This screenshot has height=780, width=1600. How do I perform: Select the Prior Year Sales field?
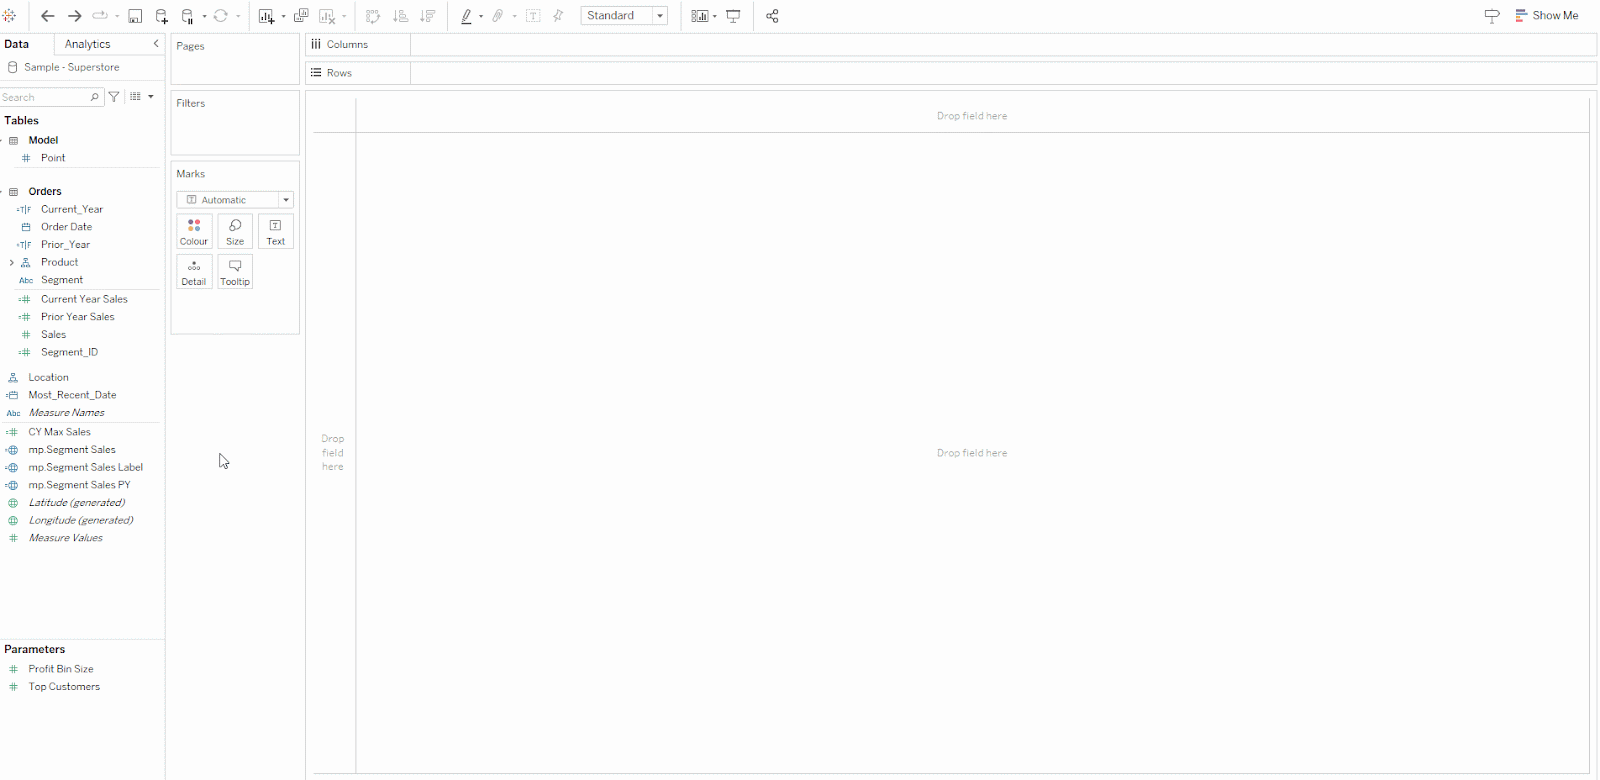coord(77,317)
